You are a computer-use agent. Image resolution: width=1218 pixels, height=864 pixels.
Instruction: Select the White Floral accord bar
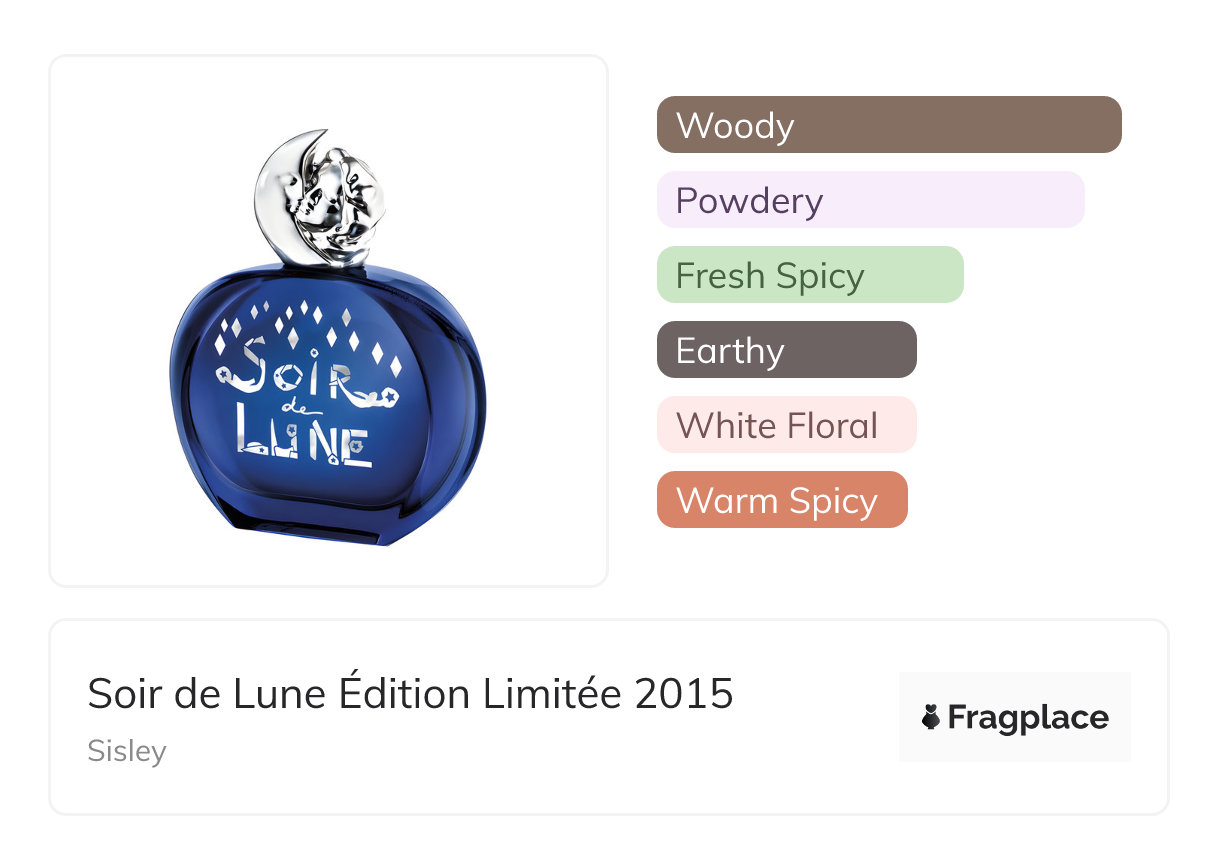(x=786, y=425)
